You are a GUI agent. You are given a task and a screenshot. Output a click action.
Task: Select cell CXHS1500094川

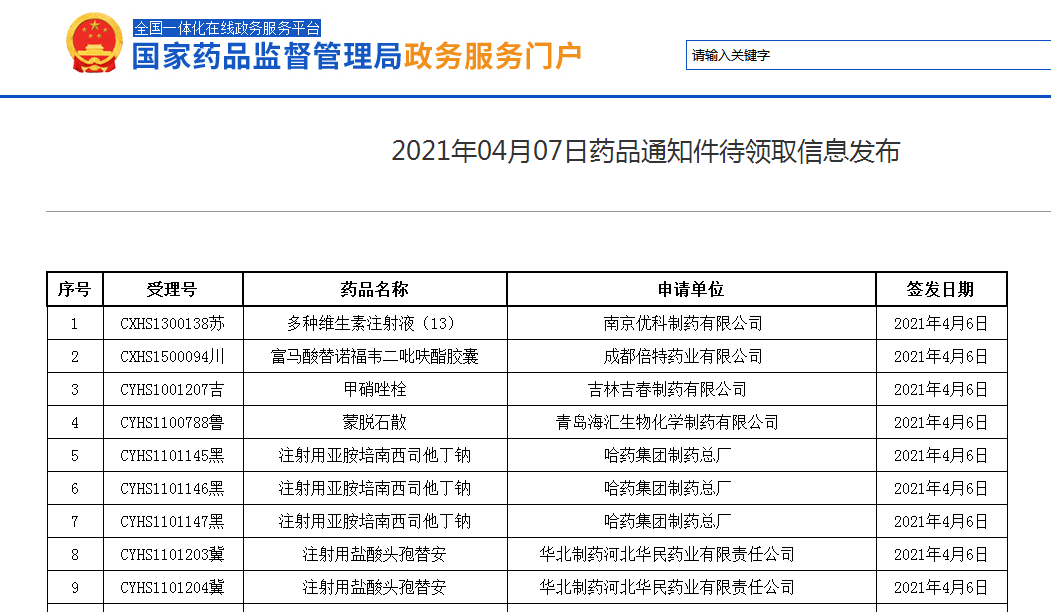pos(172,357)
